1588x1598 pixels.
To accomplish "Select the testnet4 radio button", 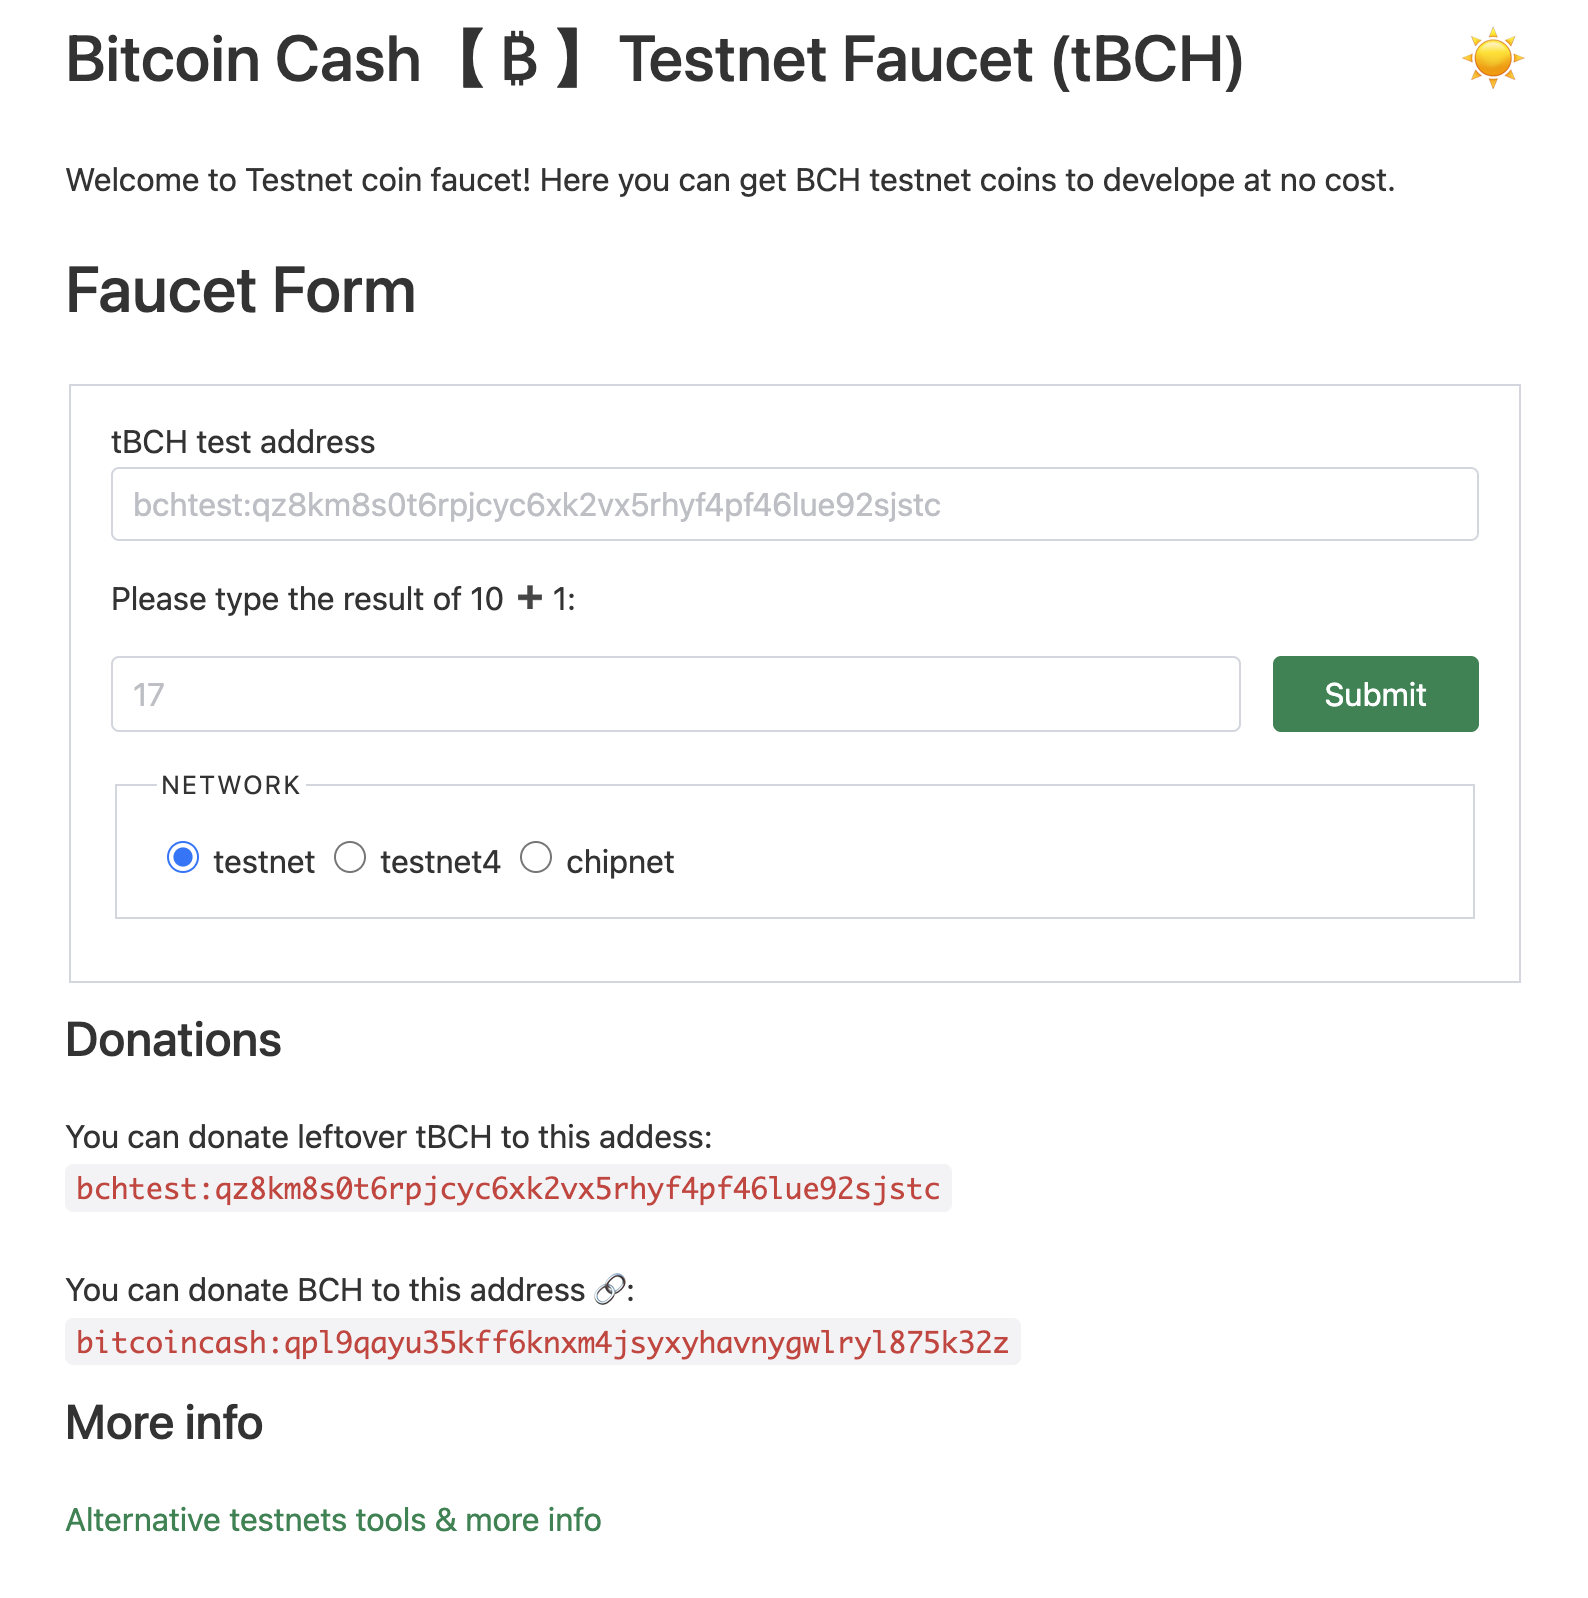I will point(350,858).
